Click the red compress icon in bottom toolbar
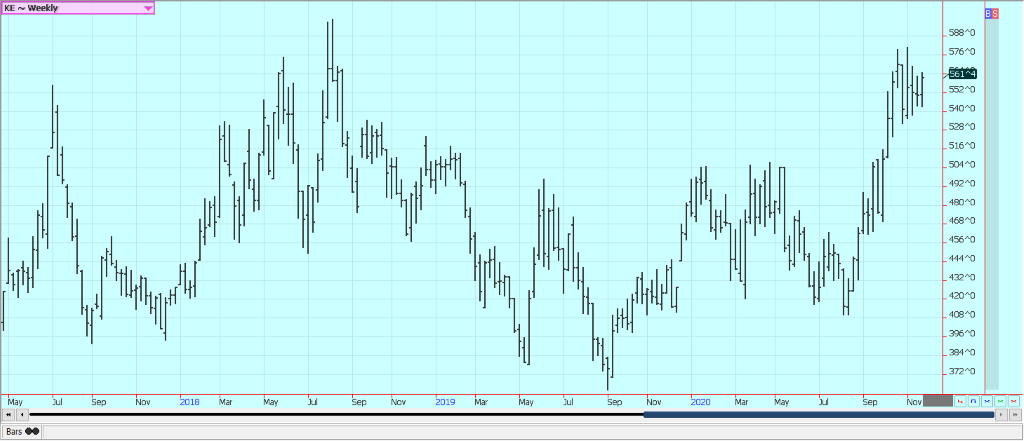The height and width of the screenshot is (441, 1024). (1014, 401)
